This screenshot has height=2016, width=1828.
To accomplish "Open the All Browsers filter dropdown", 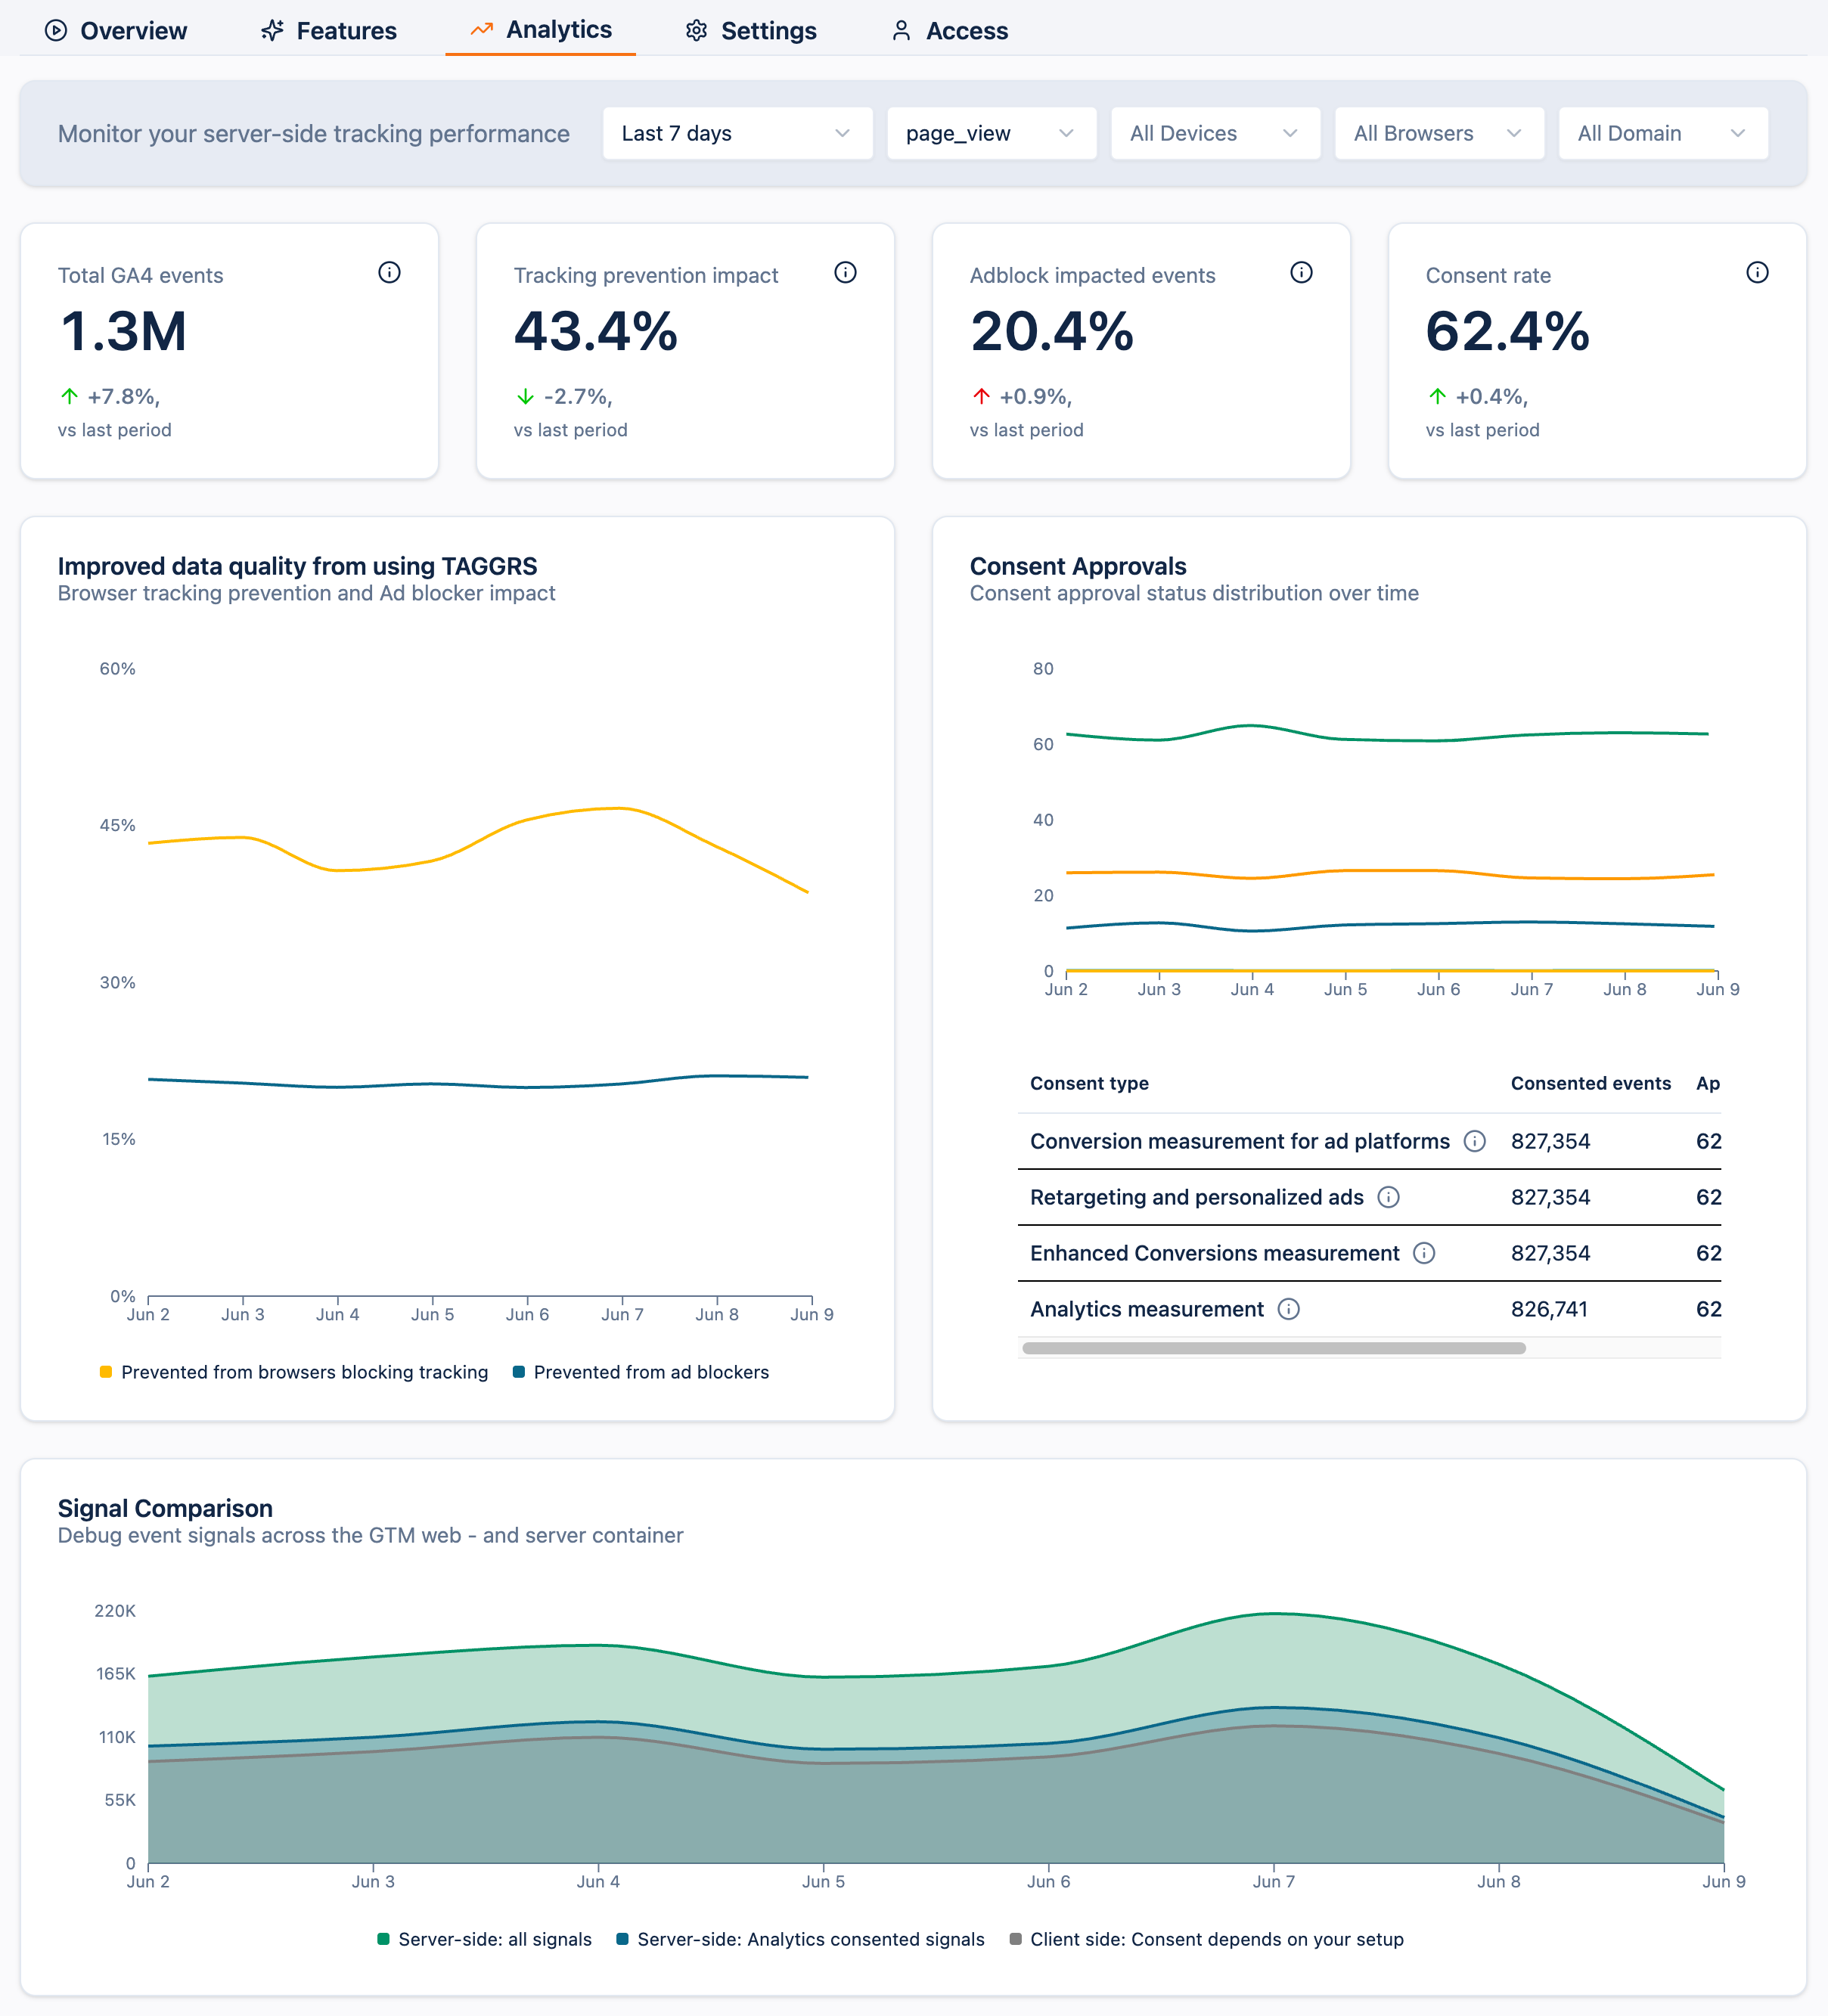I will [1439, 133].
